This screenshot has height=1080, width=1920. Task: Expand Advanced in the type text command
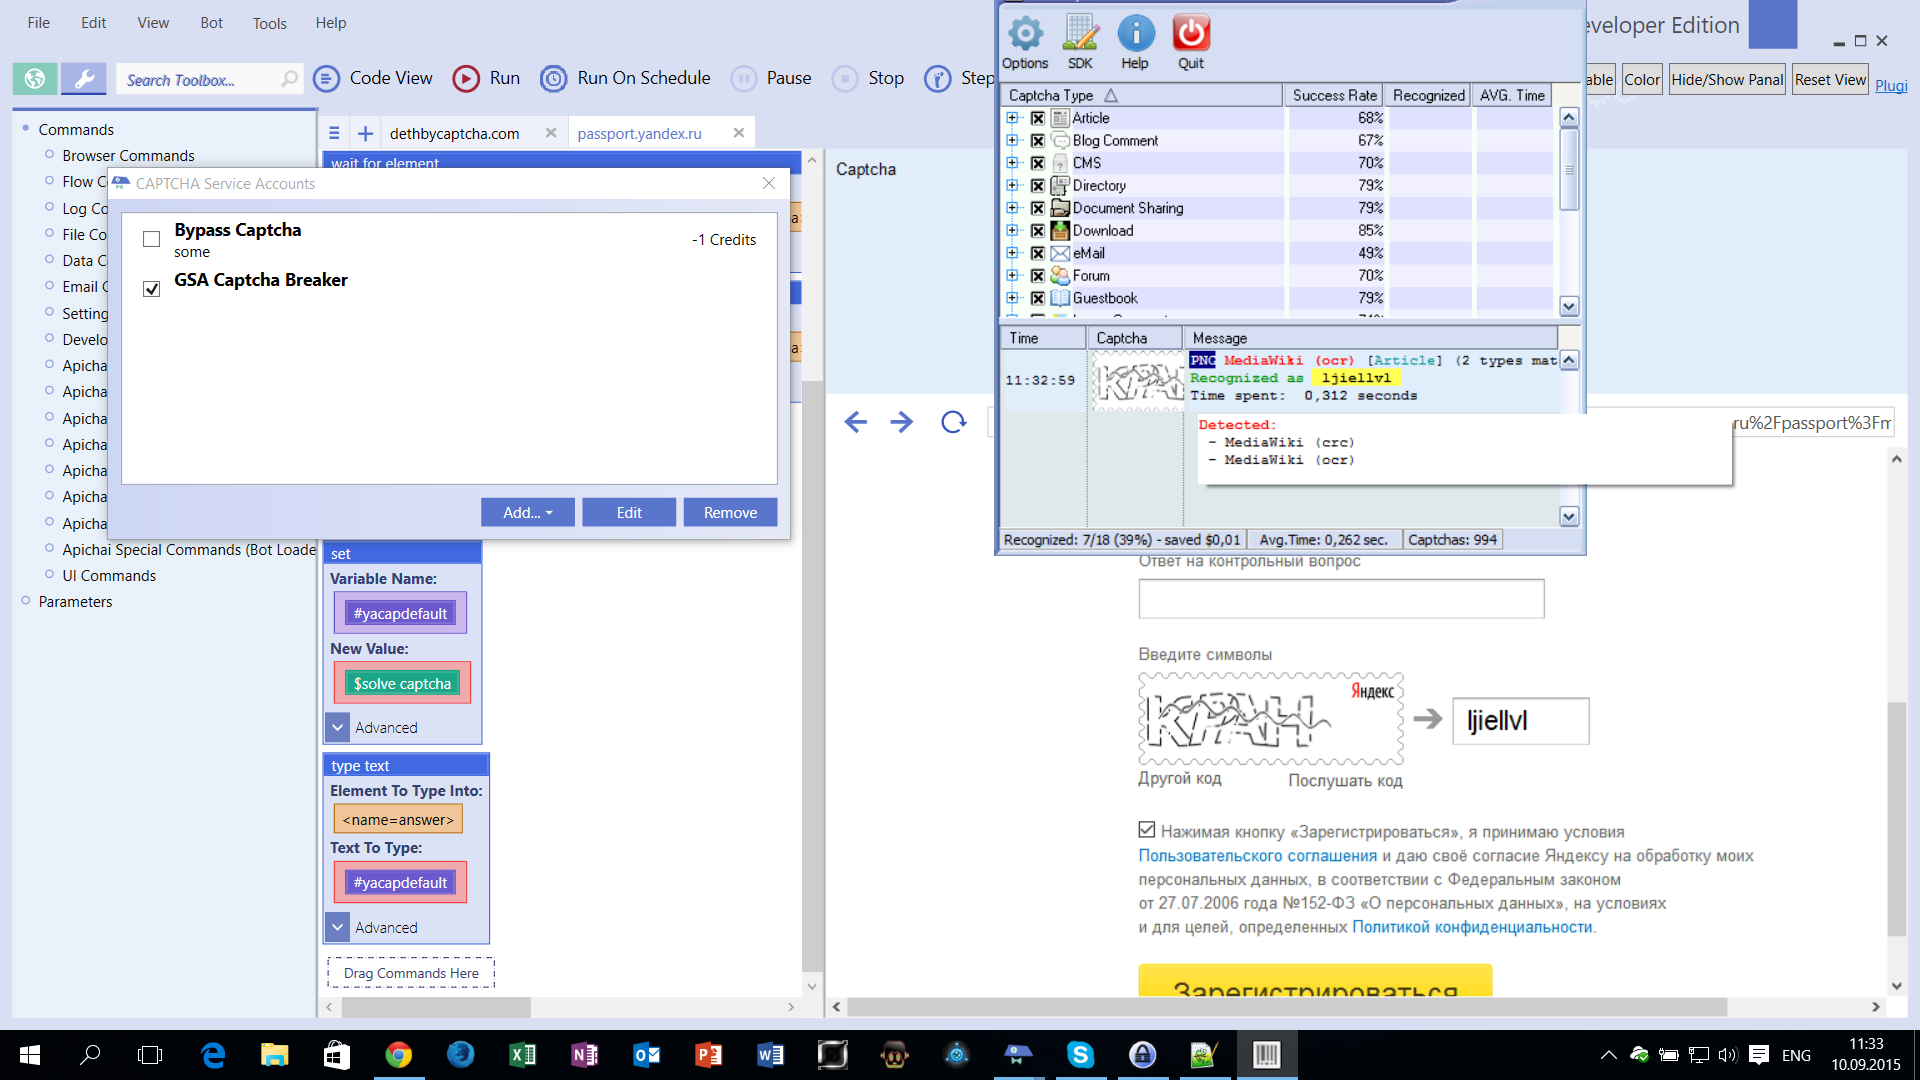[x=338, y=927]
